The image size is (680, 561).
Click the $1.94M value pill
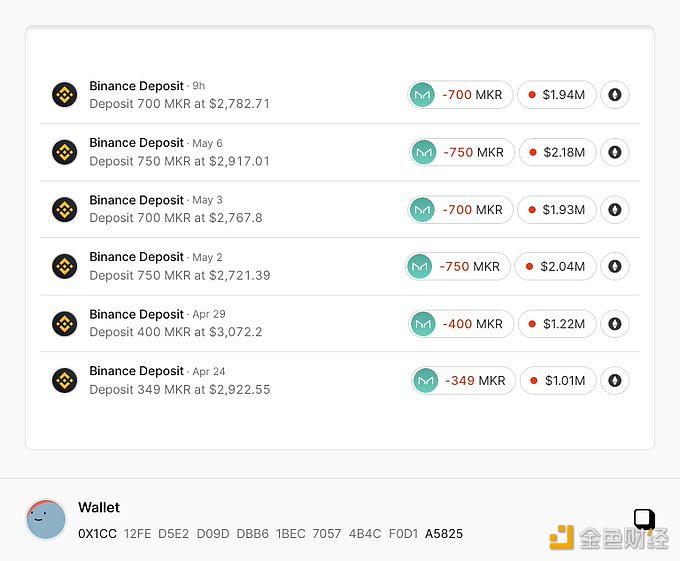pos(556,95)
